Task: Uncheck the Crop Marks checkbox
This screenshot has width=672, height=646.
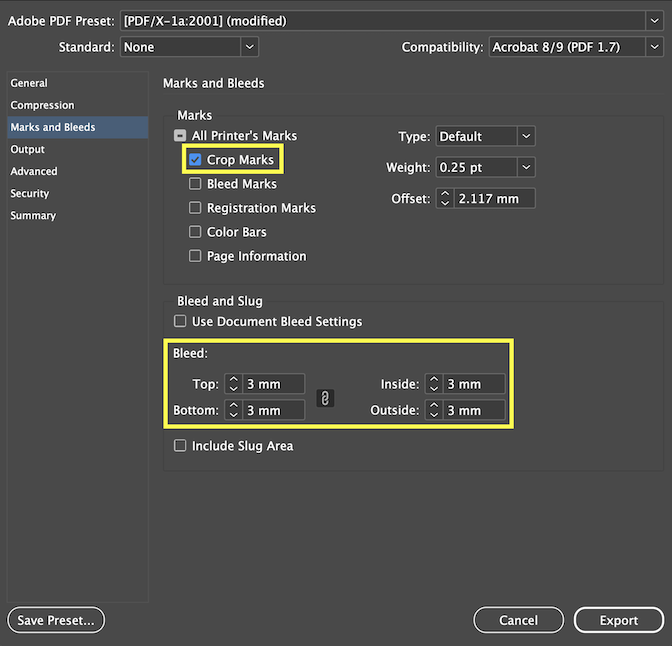Action: tap(196, 160)
